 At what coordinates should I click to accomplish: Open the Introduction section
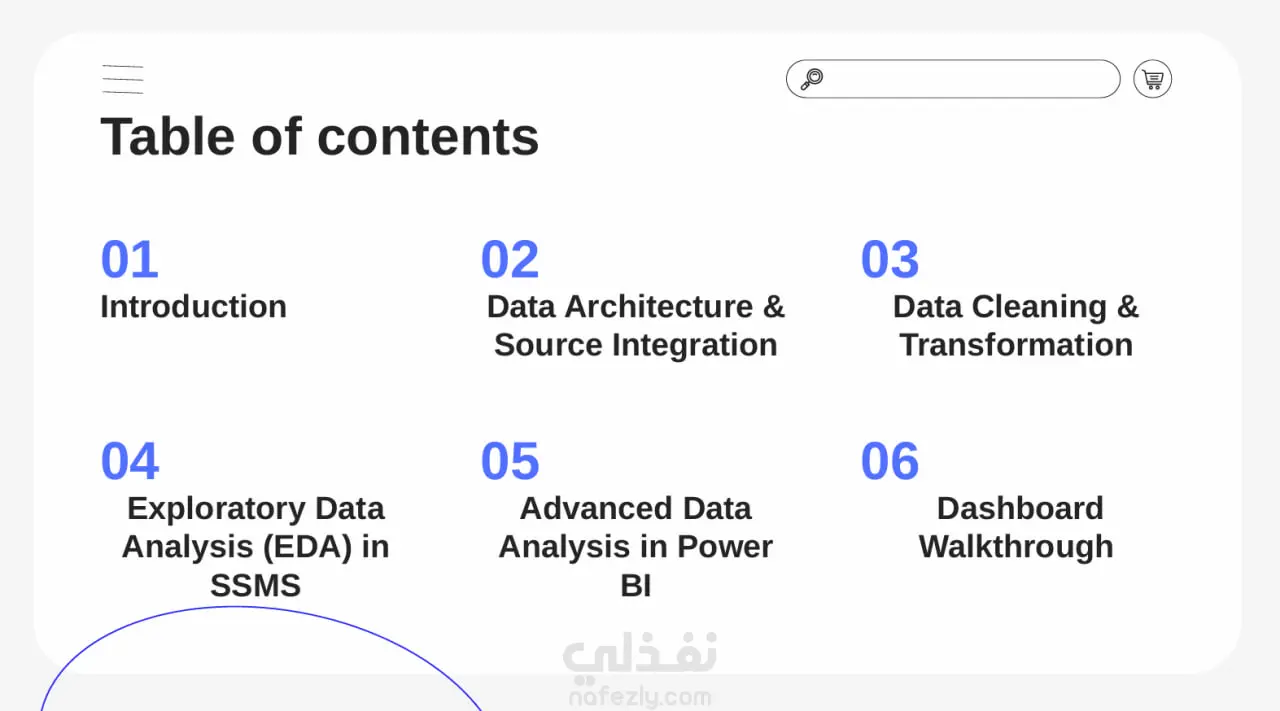193,306
